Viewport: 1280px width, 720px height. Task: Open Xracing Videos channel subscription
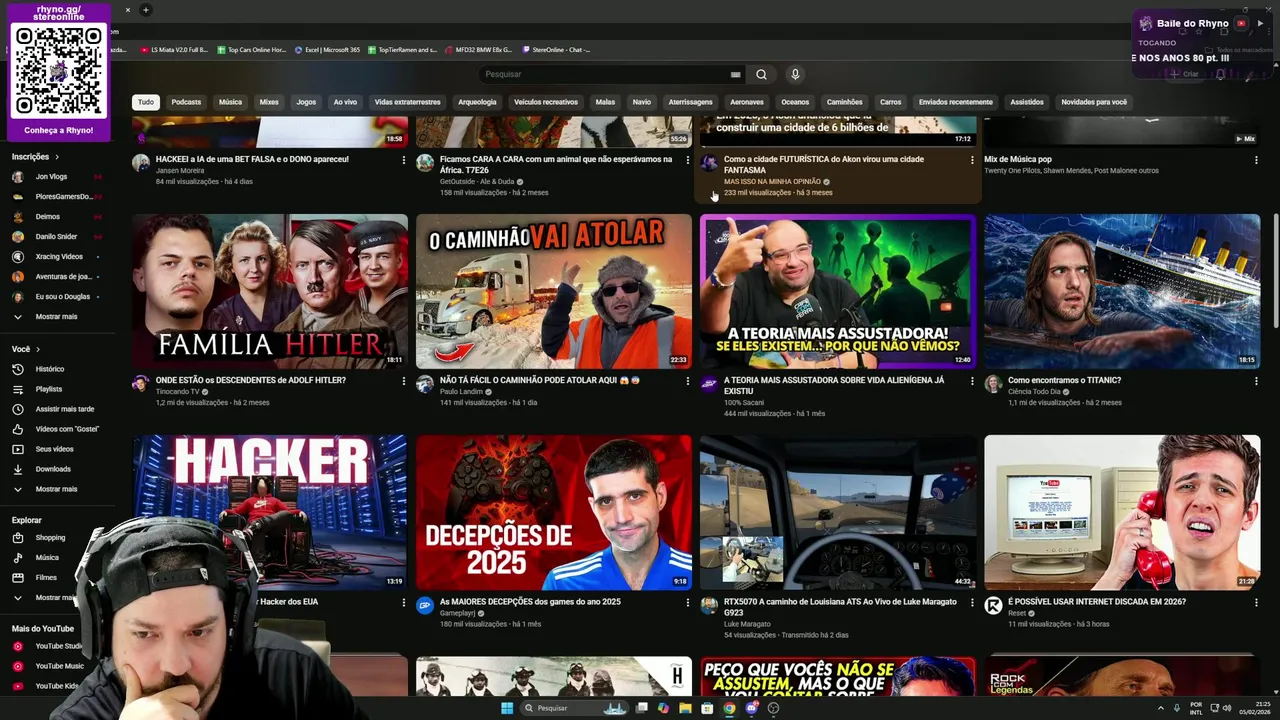[x=59, y=257]
